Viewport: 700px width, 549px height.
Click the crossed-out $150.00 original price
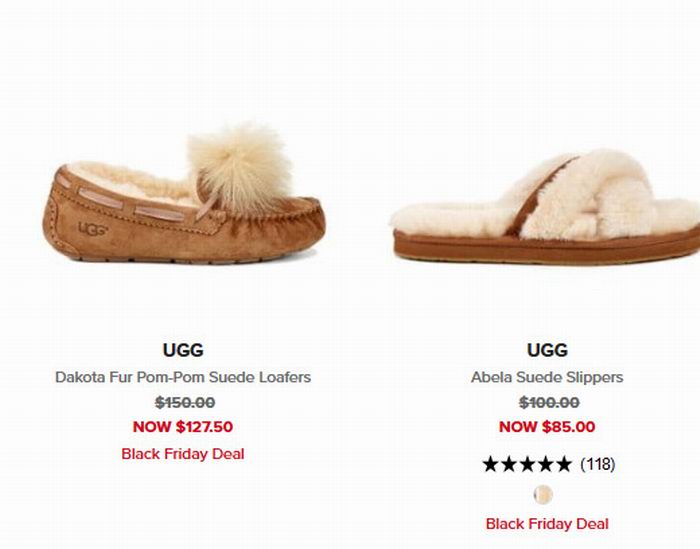click(185, 403)
